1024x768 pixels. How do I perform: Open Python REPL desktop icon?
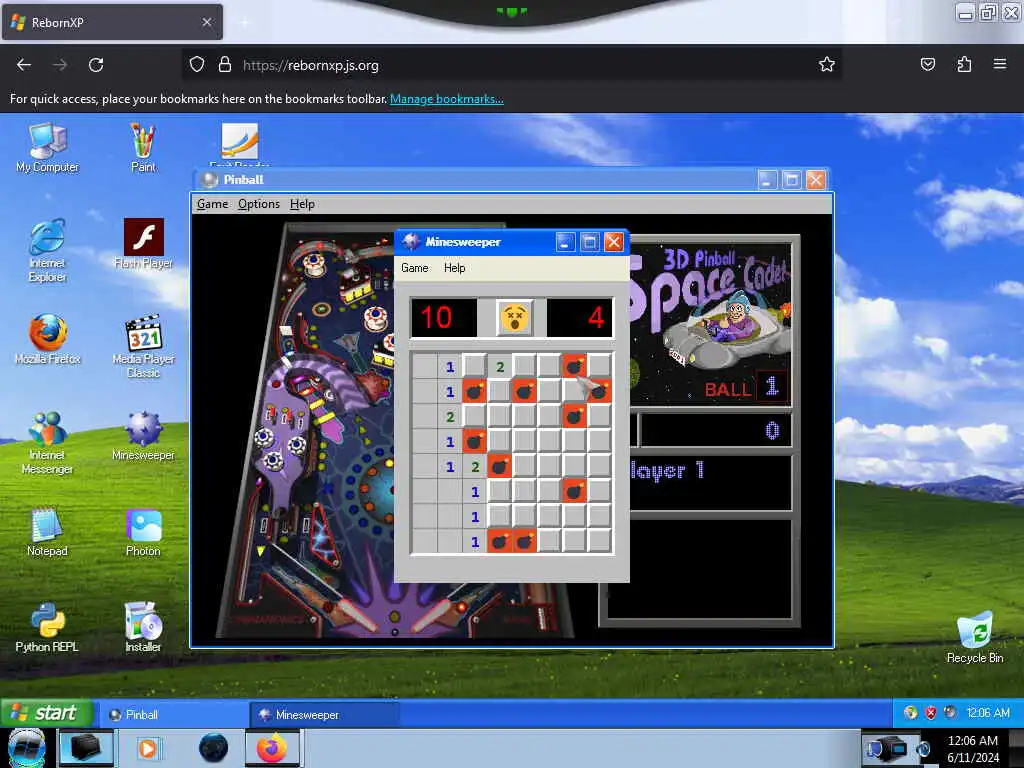point(47,628)
